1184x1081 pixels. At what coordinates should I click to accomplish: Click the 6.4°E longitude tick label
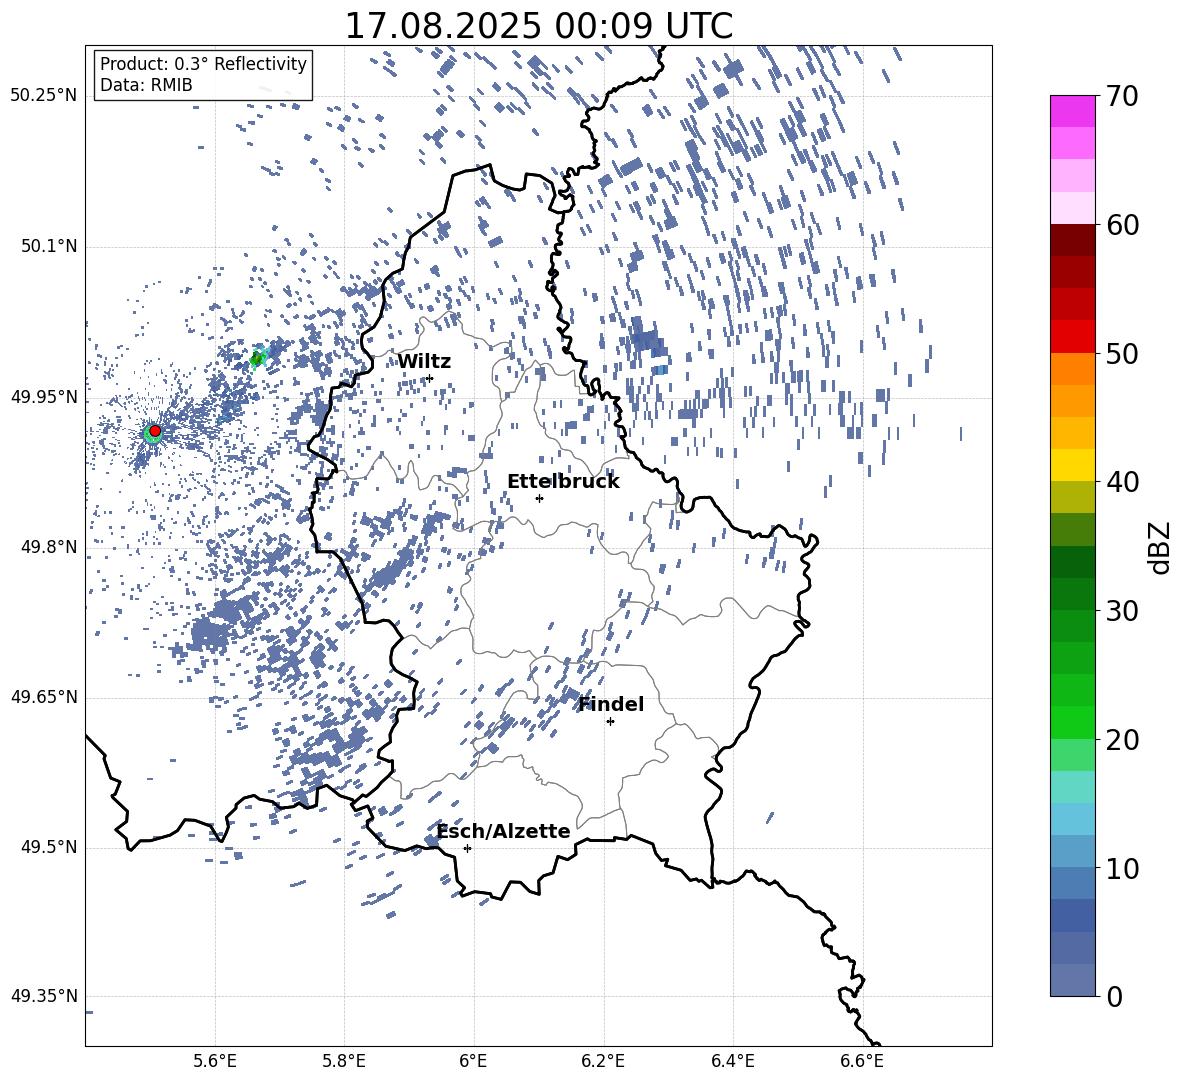click(x=732, y=1062)
